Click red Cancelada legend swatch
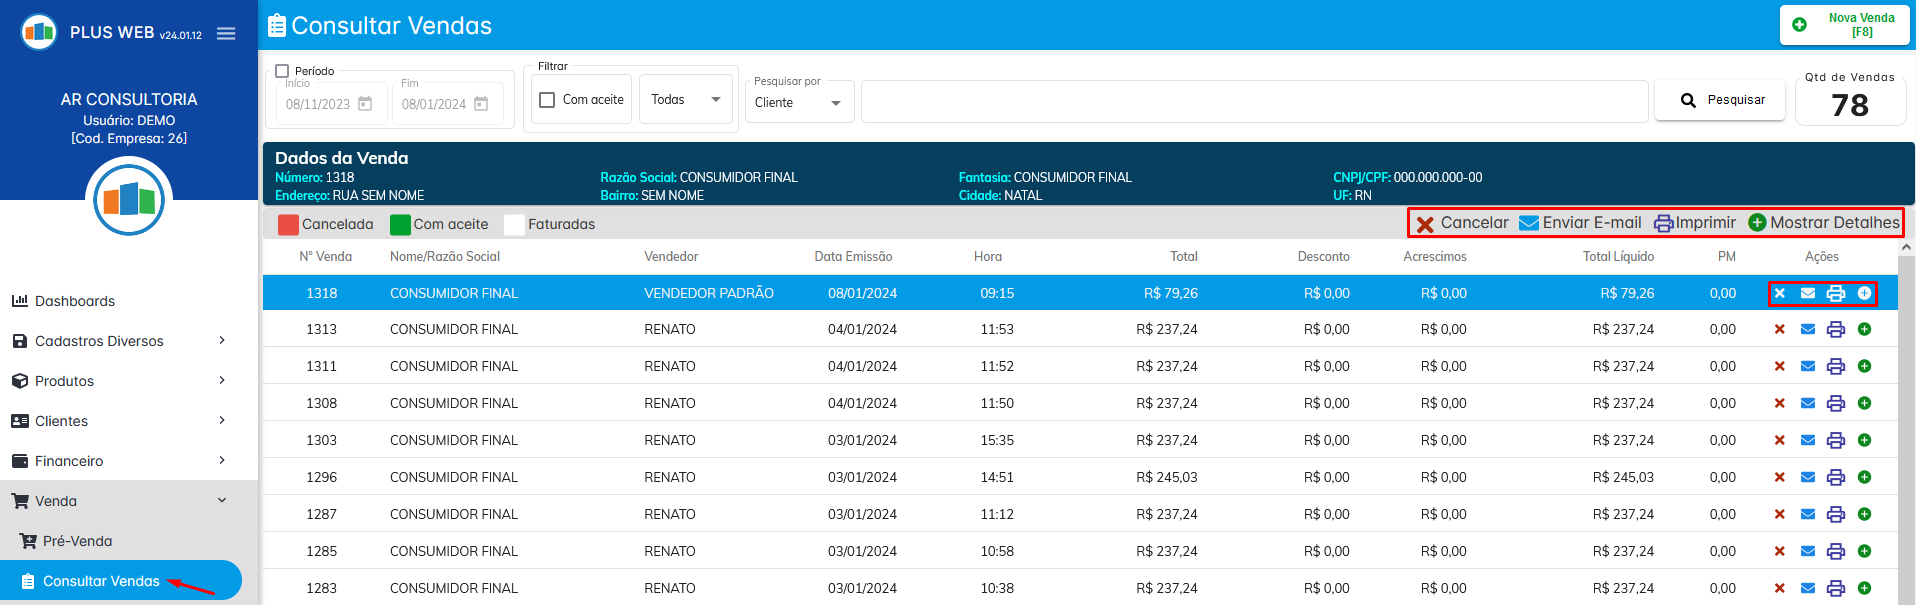Viewport: 1916px width, 605px height. point(288,224)
